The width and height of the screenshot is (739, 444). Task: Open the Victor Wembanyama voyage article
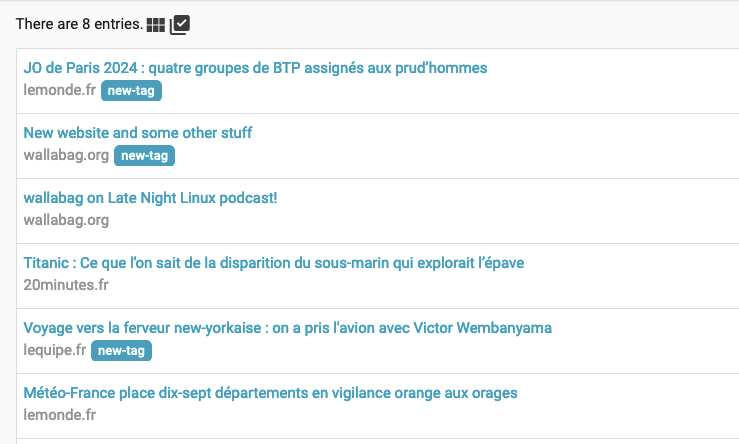[x=287, y=328]
